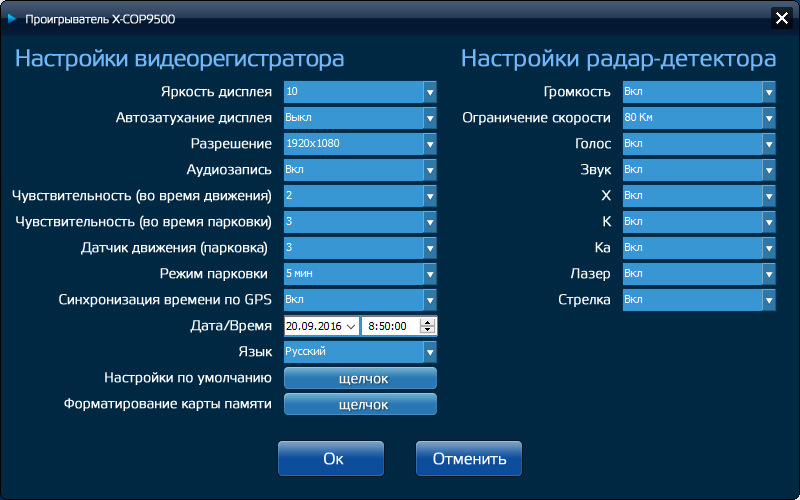Expand the Датчик движения (парковка) dropdown
This screenshot has width=800, height=500.
360,248
